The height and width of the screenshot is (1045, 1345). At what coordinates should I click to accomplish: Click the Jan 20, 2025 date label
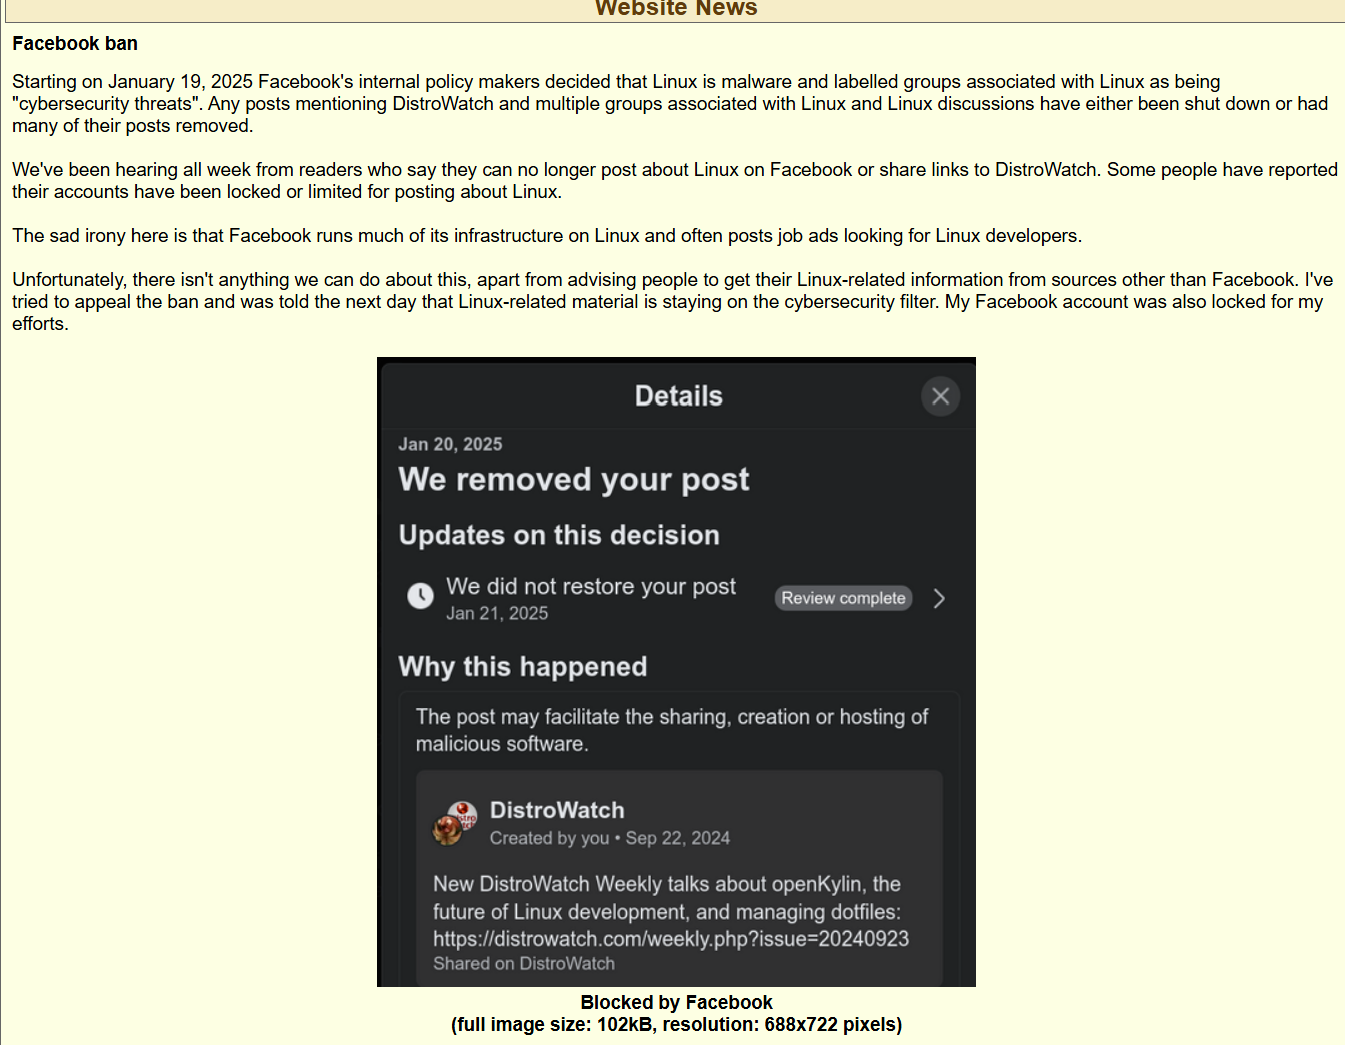click(450, 444)
